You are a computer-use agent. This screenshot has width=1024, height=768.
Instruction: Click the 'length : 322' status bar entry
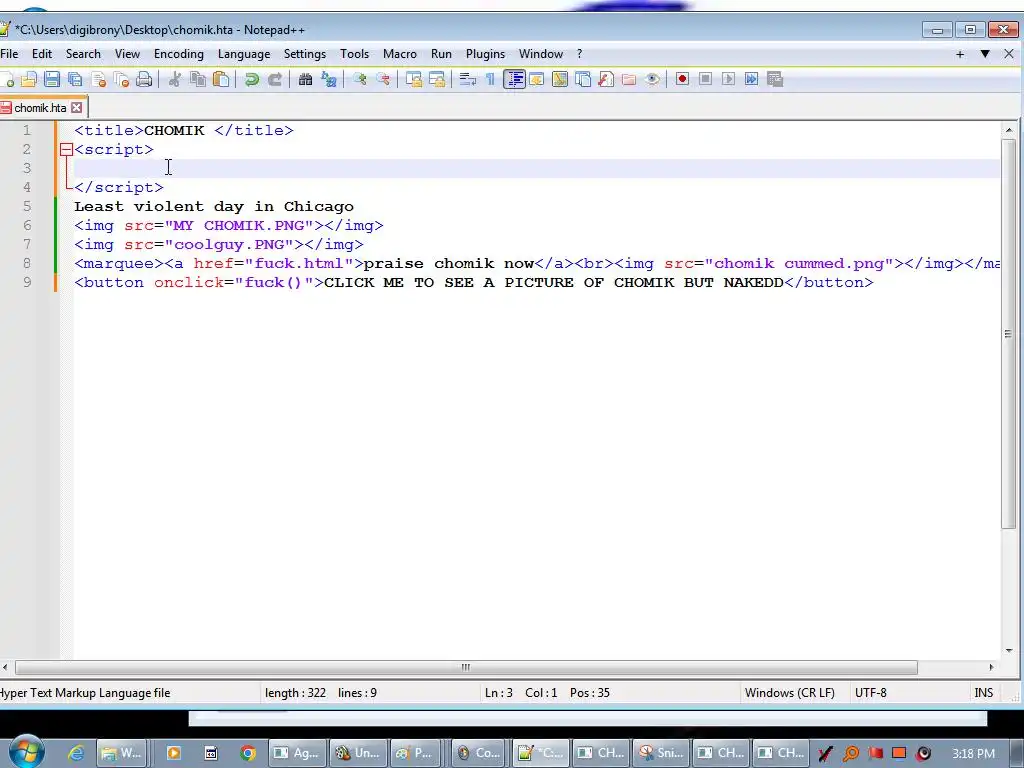[x=295, y=693]
